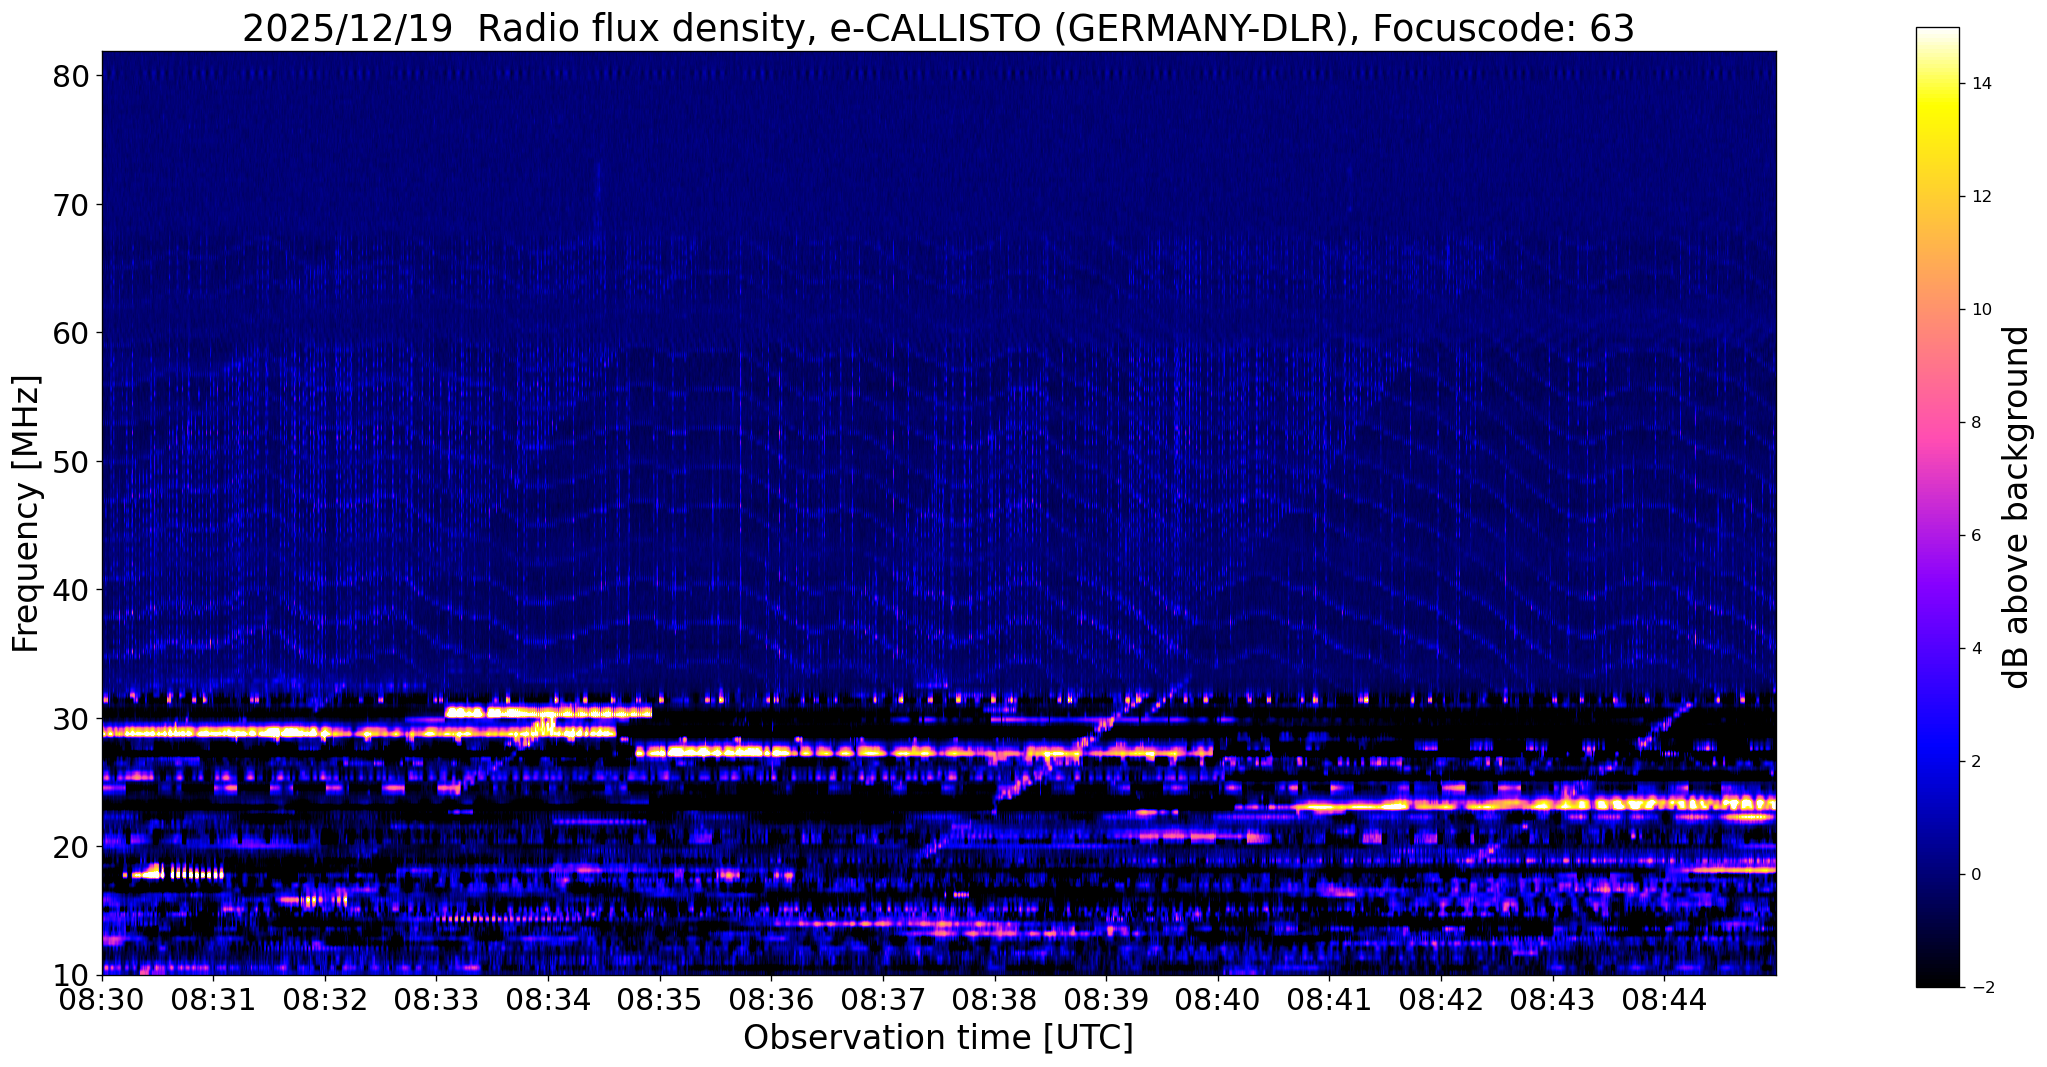Click the 'Observation time [UTC]' x-axis label

[938, 1037]
